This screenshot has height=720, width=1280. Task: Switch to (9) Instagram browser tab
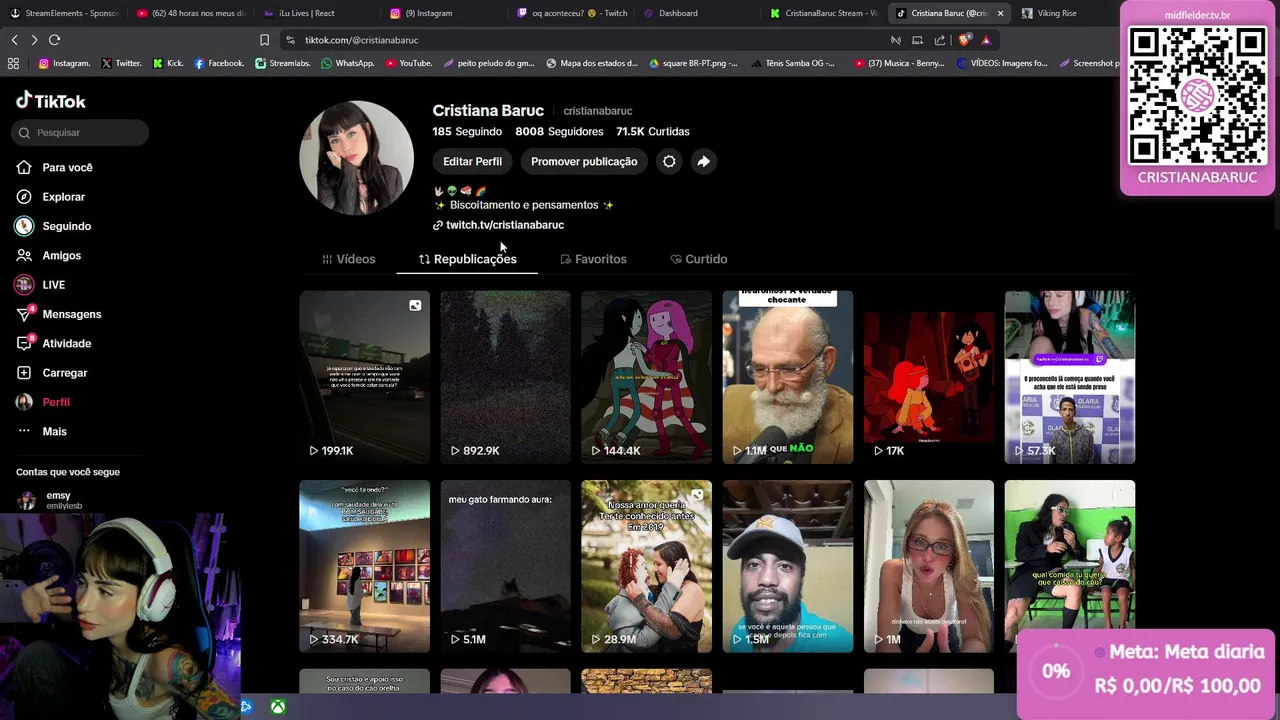443,13
